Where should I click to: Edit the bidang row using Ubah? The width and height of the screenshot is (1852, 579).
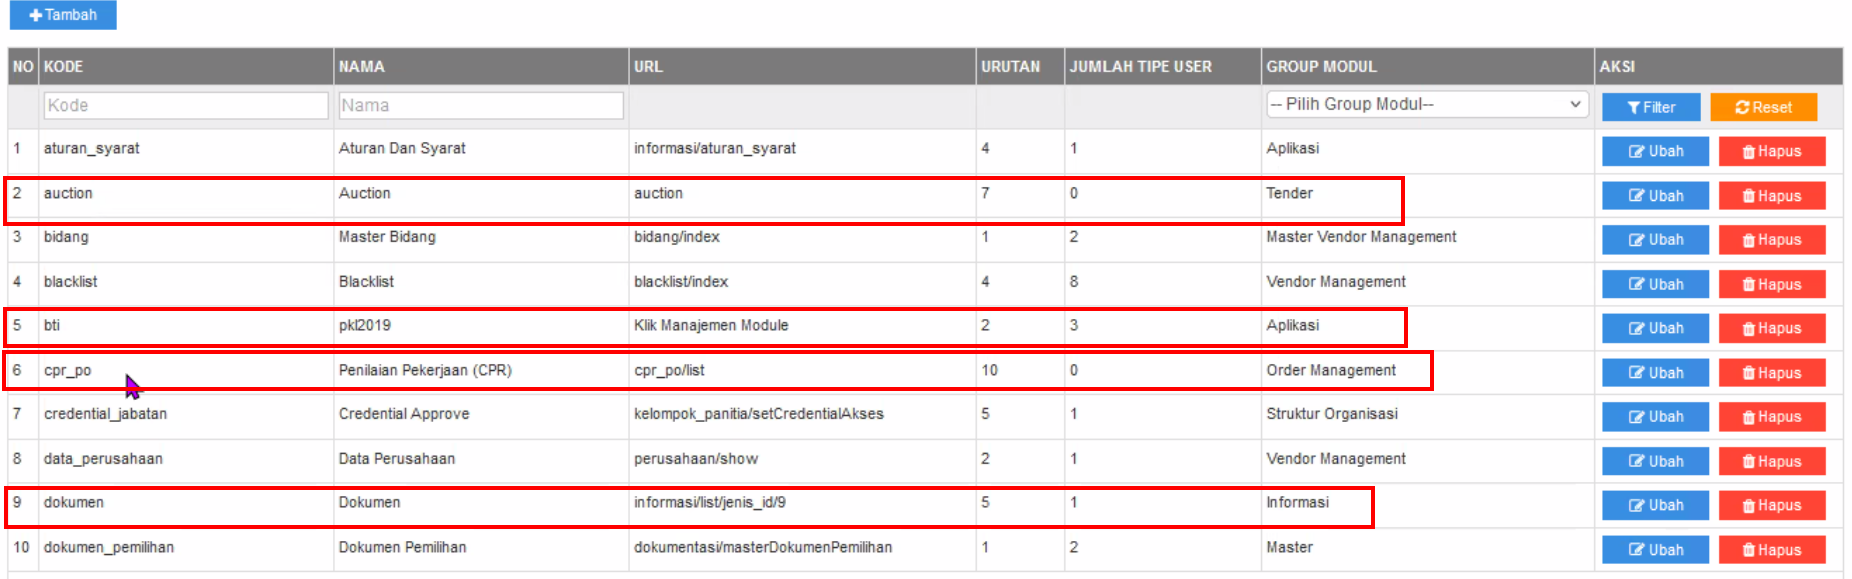tap(1655, 240)
